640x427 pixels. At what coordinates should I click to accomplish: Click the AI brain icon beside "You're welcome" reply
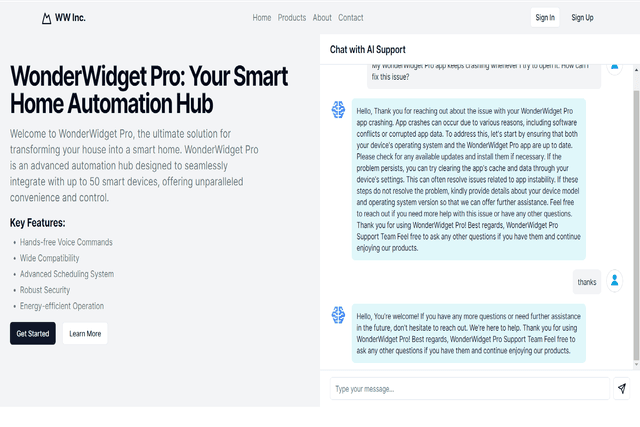point(338,315)
